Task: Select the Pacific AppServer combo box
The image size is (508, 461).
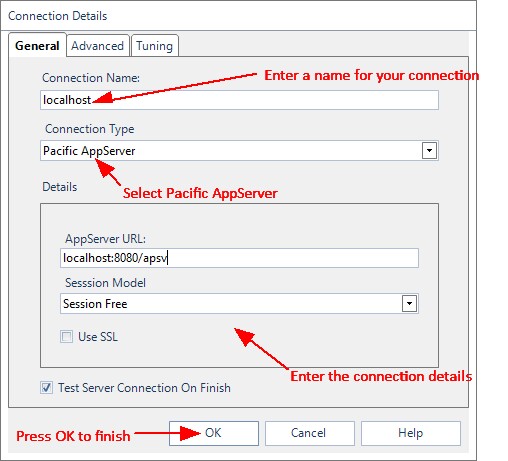Action: point(239,151)
